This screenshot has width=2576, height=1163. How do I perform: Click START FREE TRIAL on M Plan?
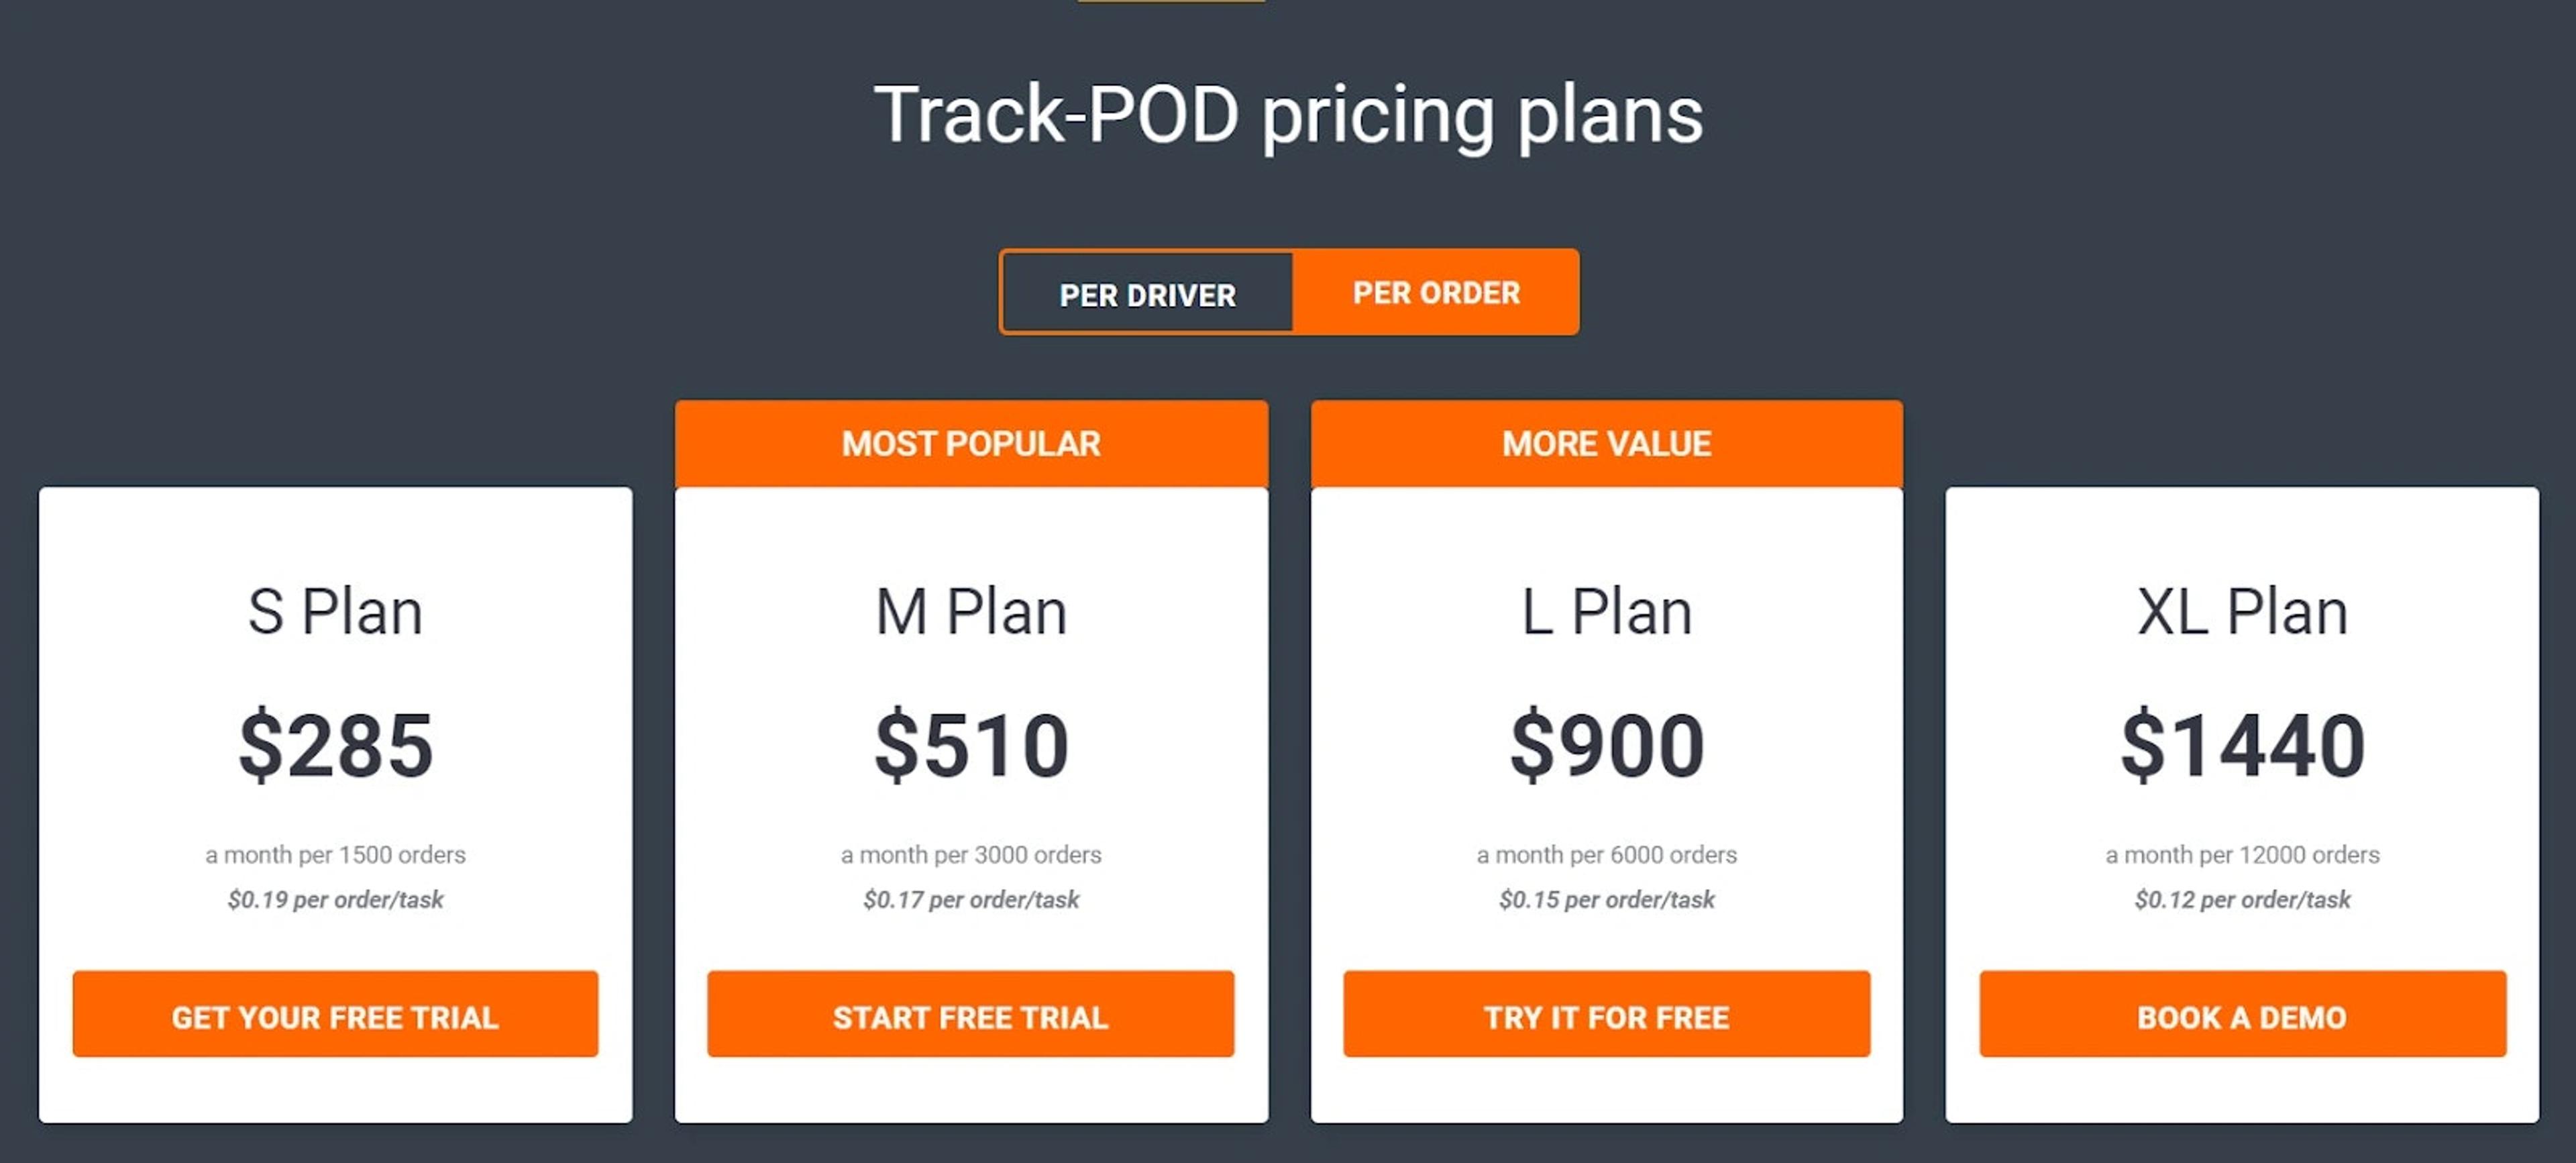969,1016
